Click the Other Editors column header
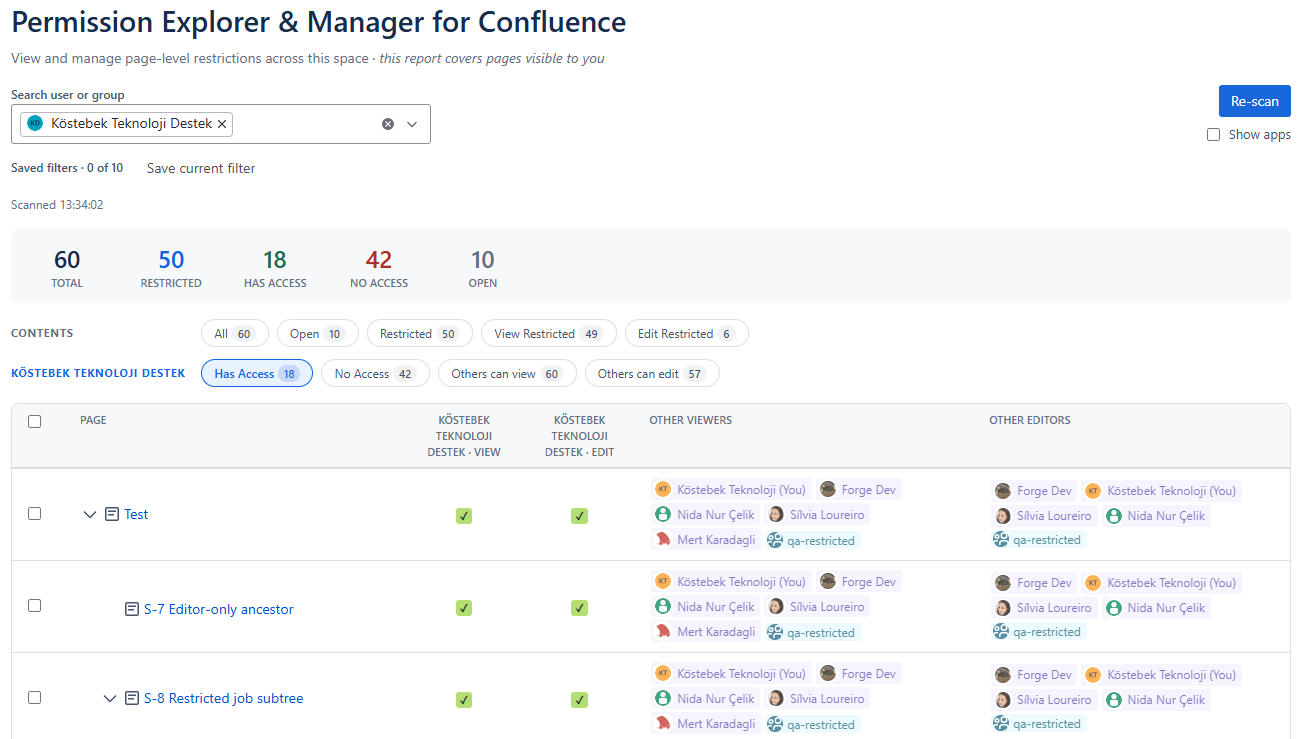 (x=1030, y=420)
